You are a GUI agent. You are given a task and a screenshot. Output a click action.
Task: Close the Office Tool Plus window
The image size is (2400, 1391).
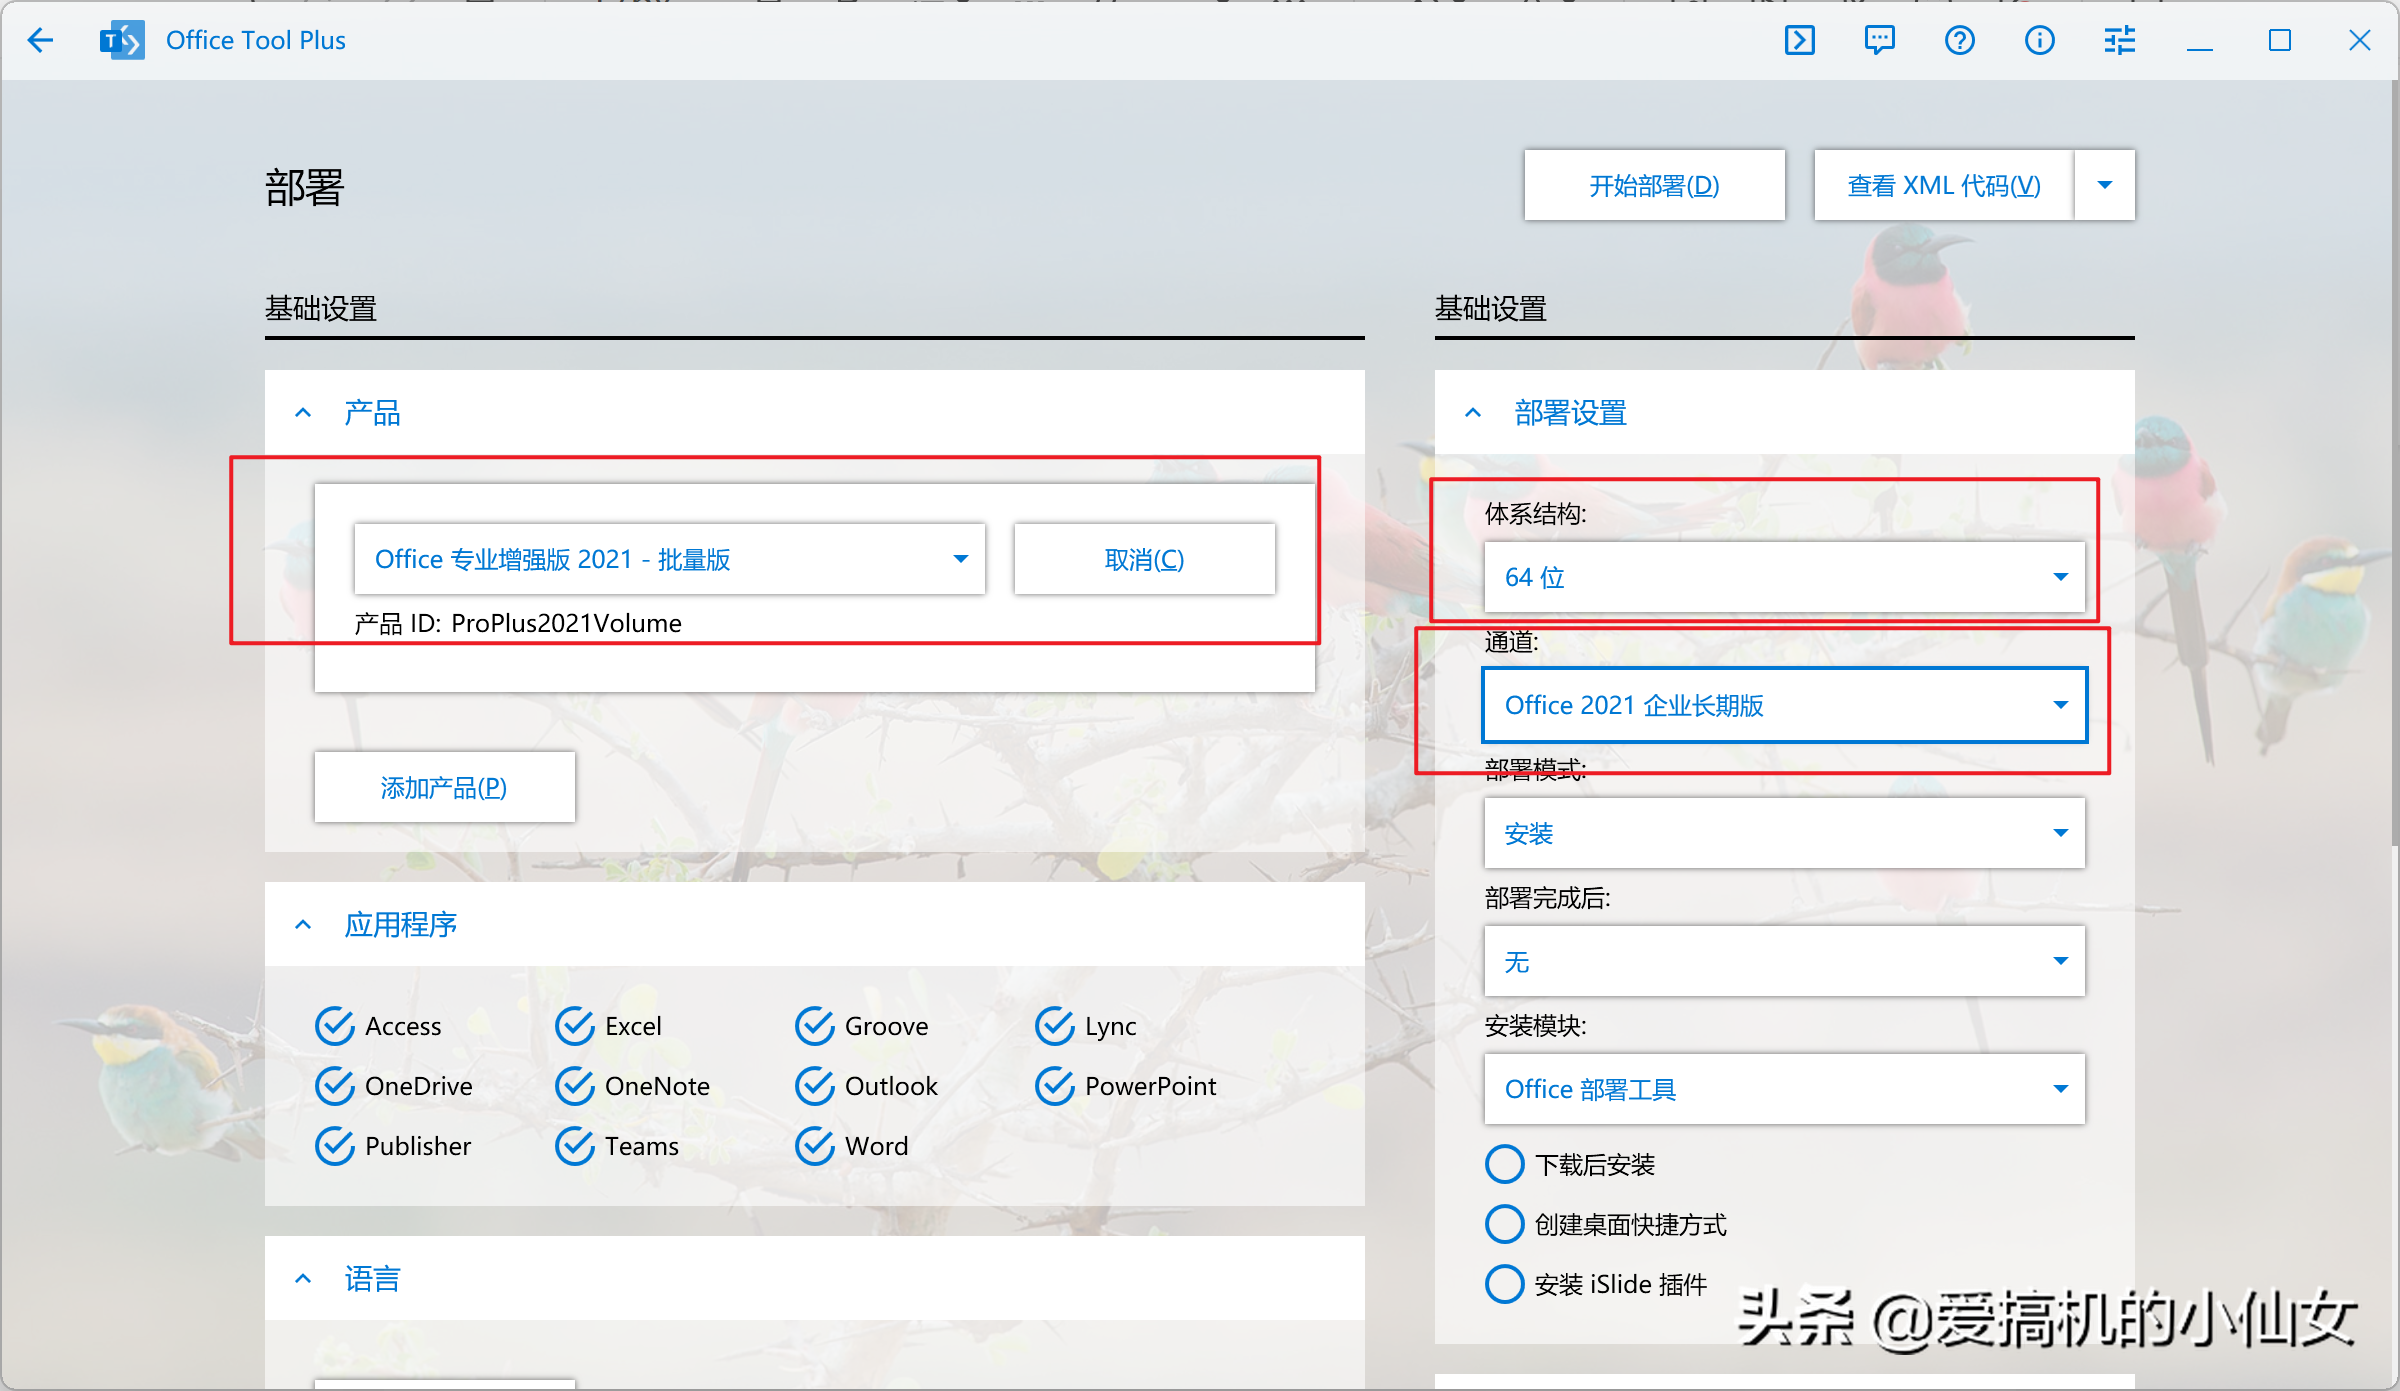(2360, 40)
